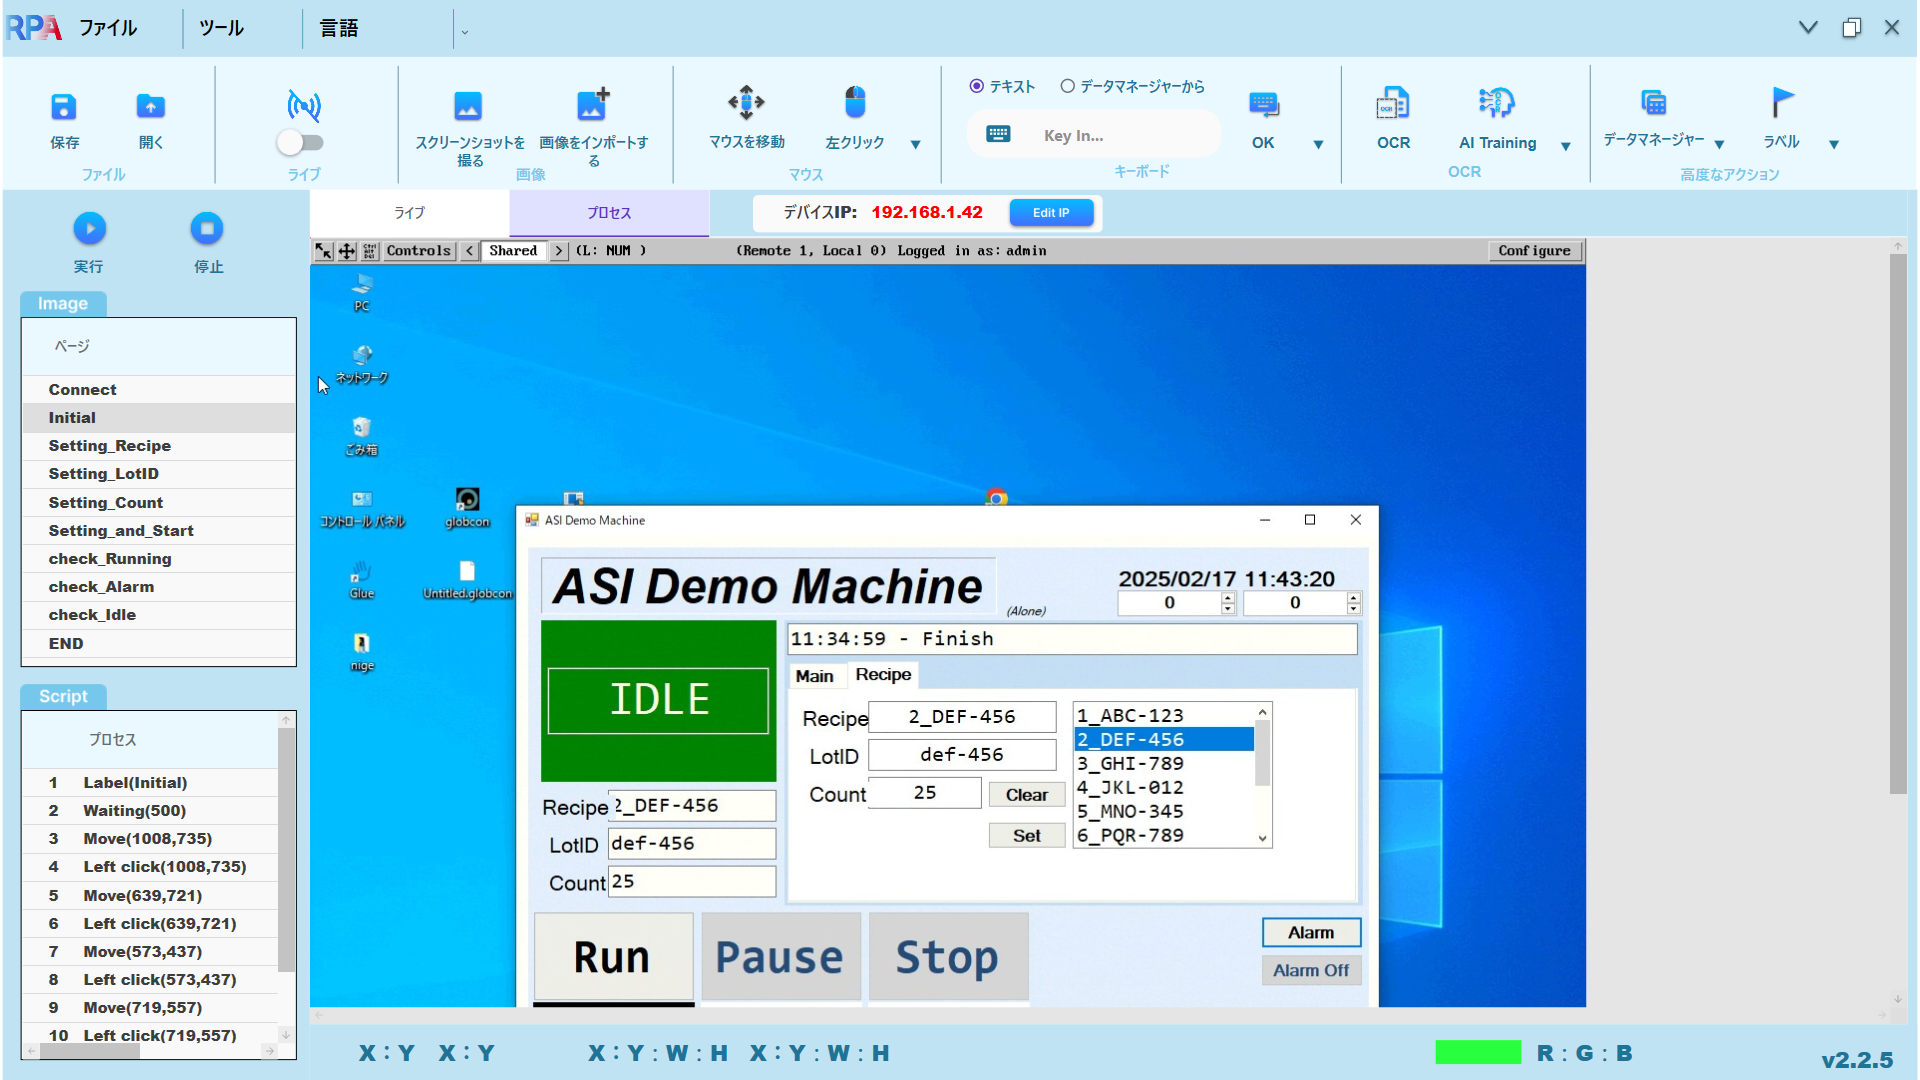Click the left click (左クリック) mouse icon
Image resolution: width=1920 pixels, height=1080 pixels.
[x=855, y=102]
